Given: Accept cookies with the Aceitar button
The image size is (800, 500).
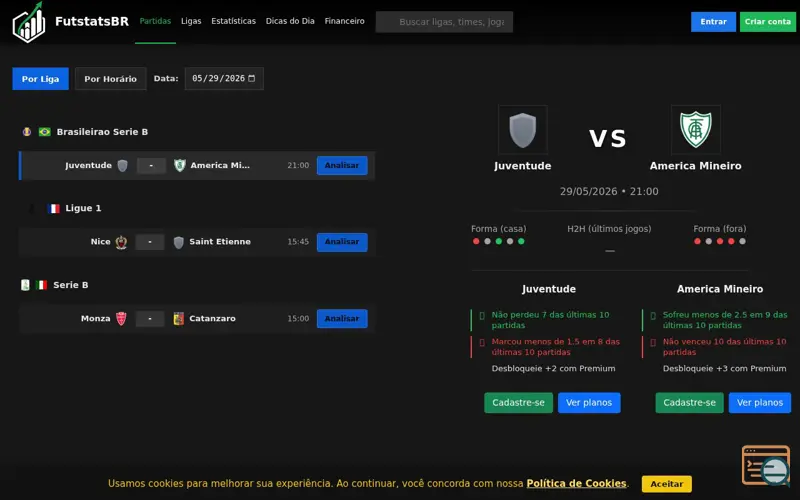Looking at the screenshot, I should tap(666, 484).
